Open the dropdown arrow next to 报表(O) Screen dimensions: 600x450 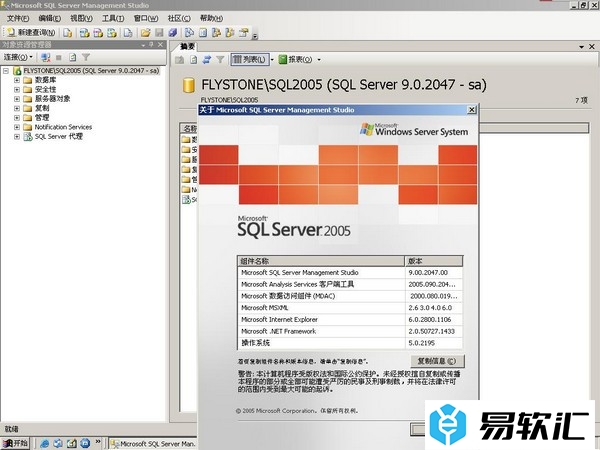(319, 60)
